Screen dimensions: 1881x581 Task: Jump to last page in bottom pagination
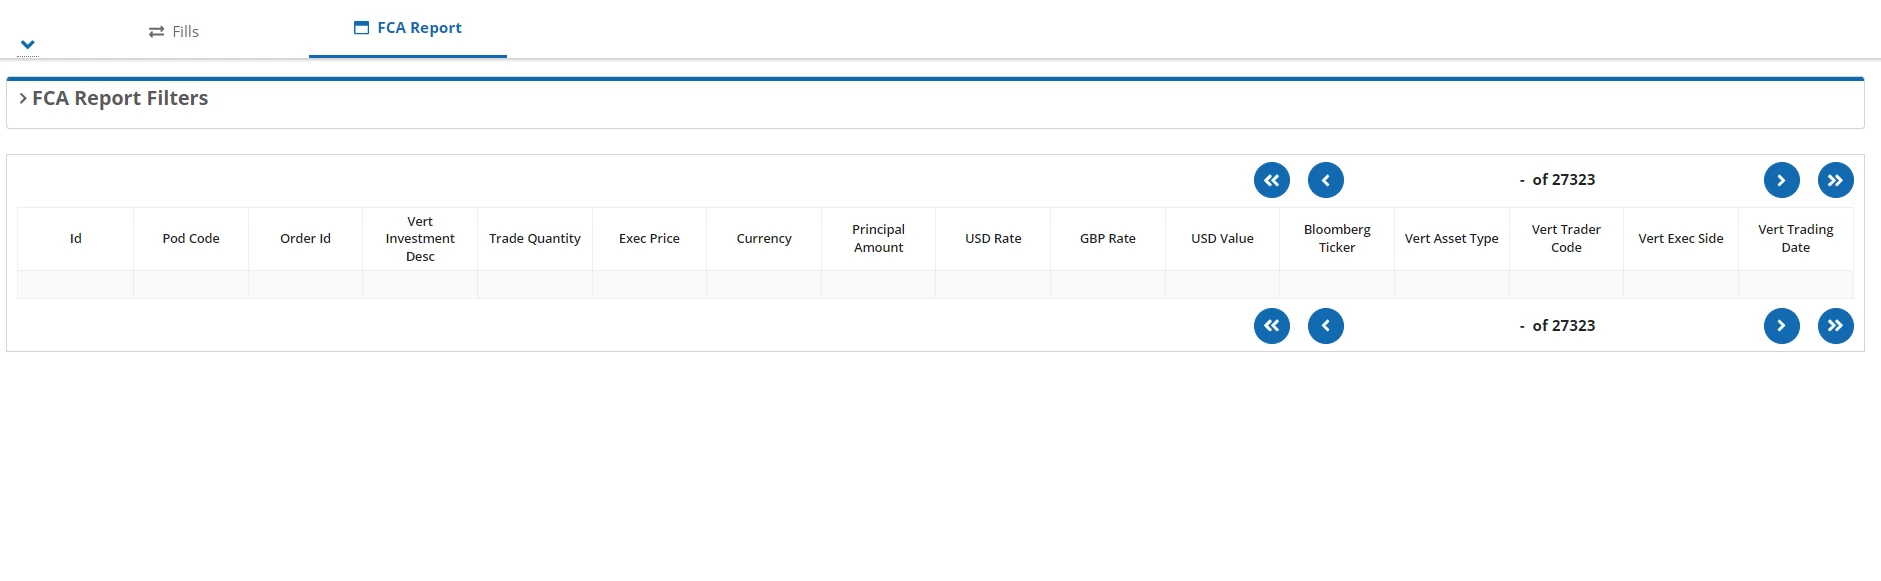coord(1835,326)
